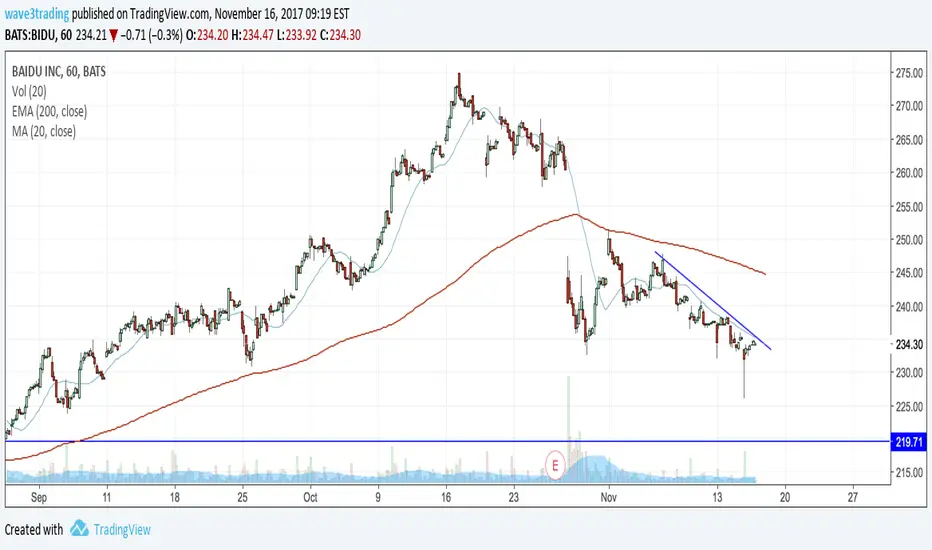Open the wave3trading author link

37,14
